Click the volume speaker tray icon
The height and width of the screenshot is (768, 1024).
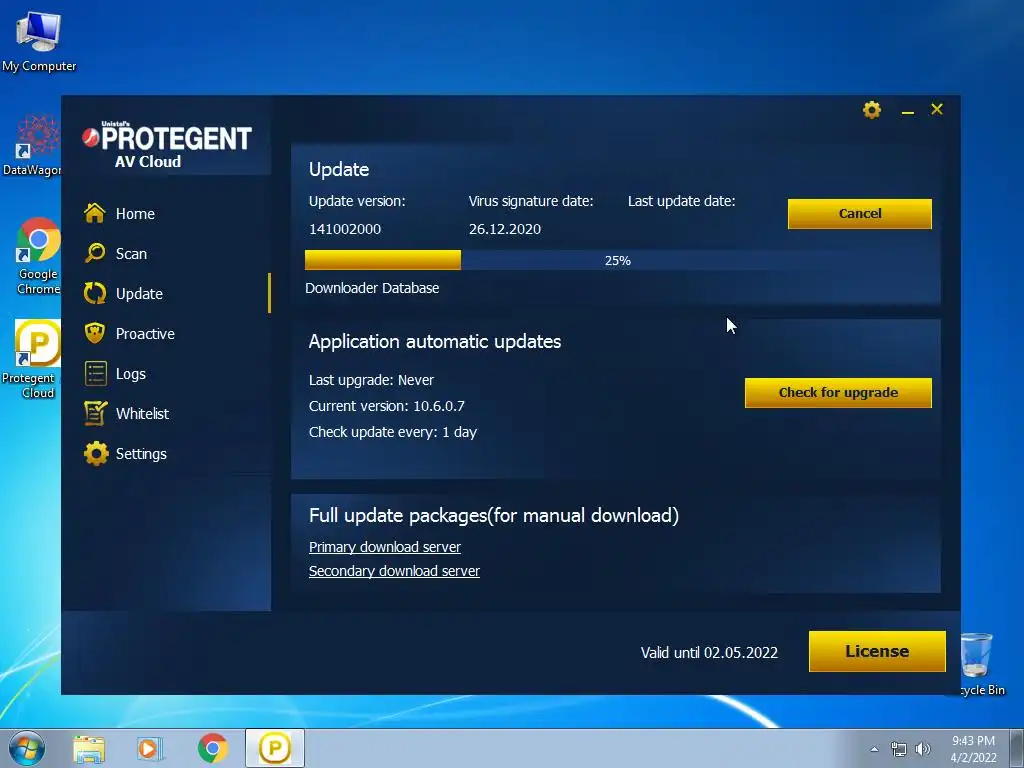point(923,749)
